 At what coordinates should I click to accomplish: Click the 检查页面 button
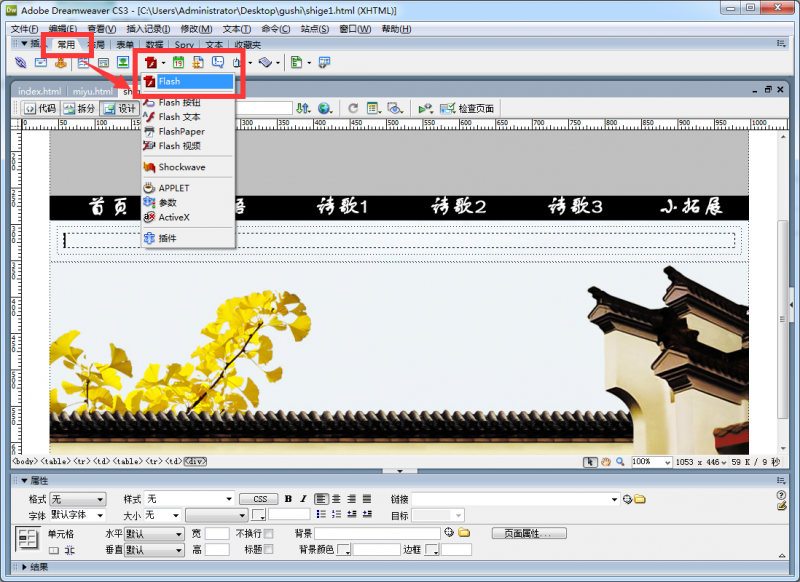[467, 108]
